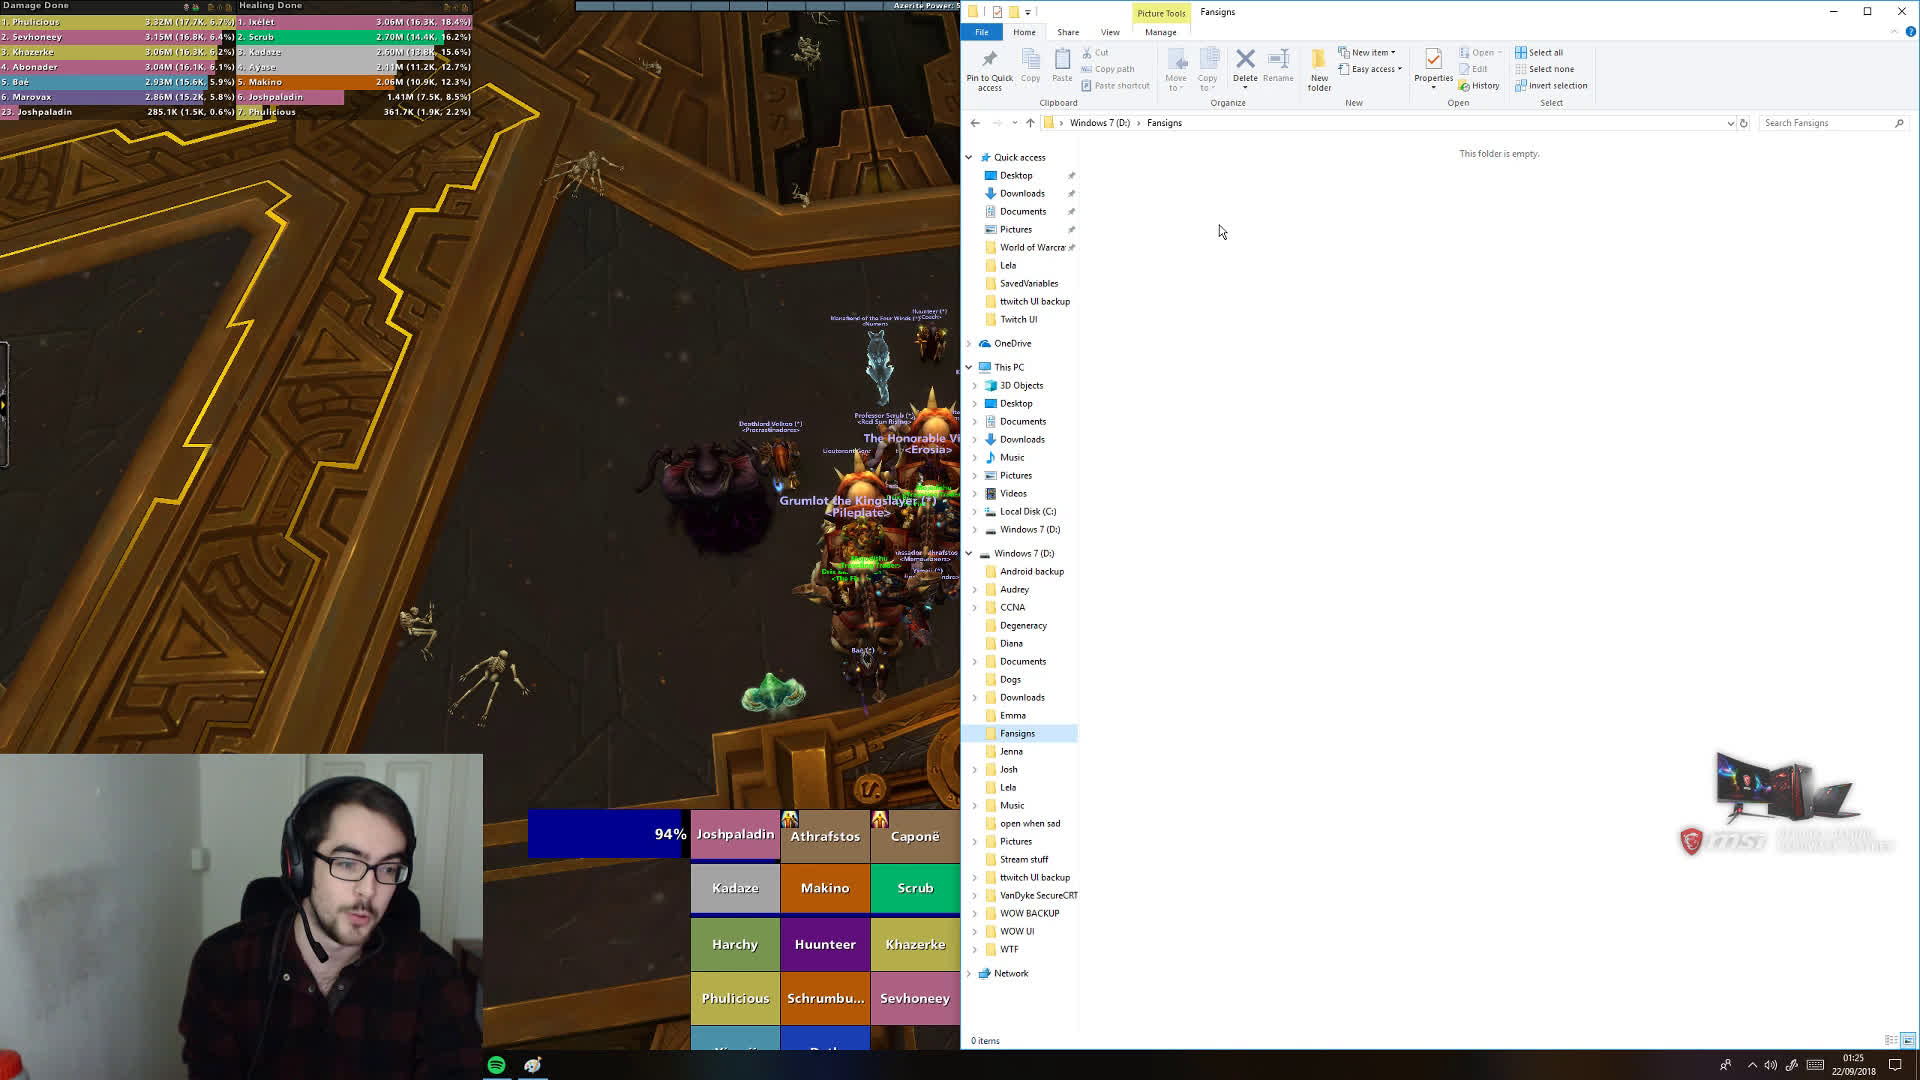Click Select none to clear selection
The height and width of the screenshot is (1080, 1920).
coord(1548,68)
